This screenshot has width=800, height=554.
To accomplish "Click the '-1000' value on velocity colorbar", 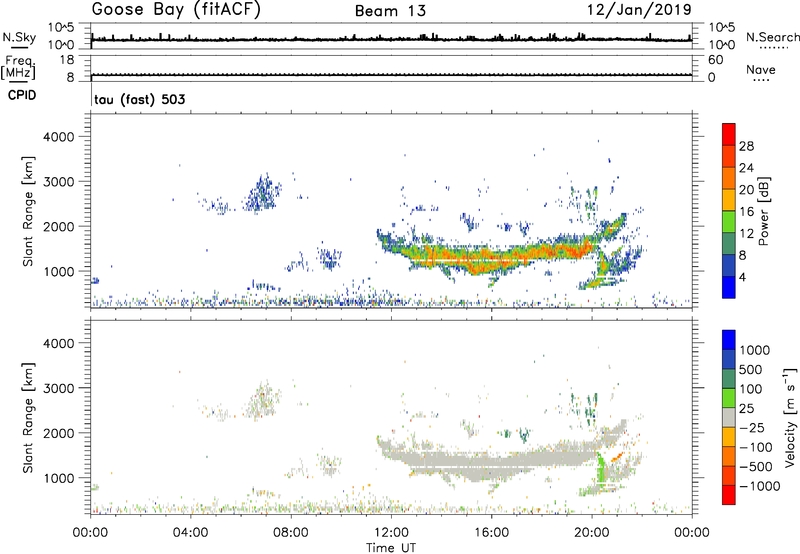I will click(x=760, y=486).
